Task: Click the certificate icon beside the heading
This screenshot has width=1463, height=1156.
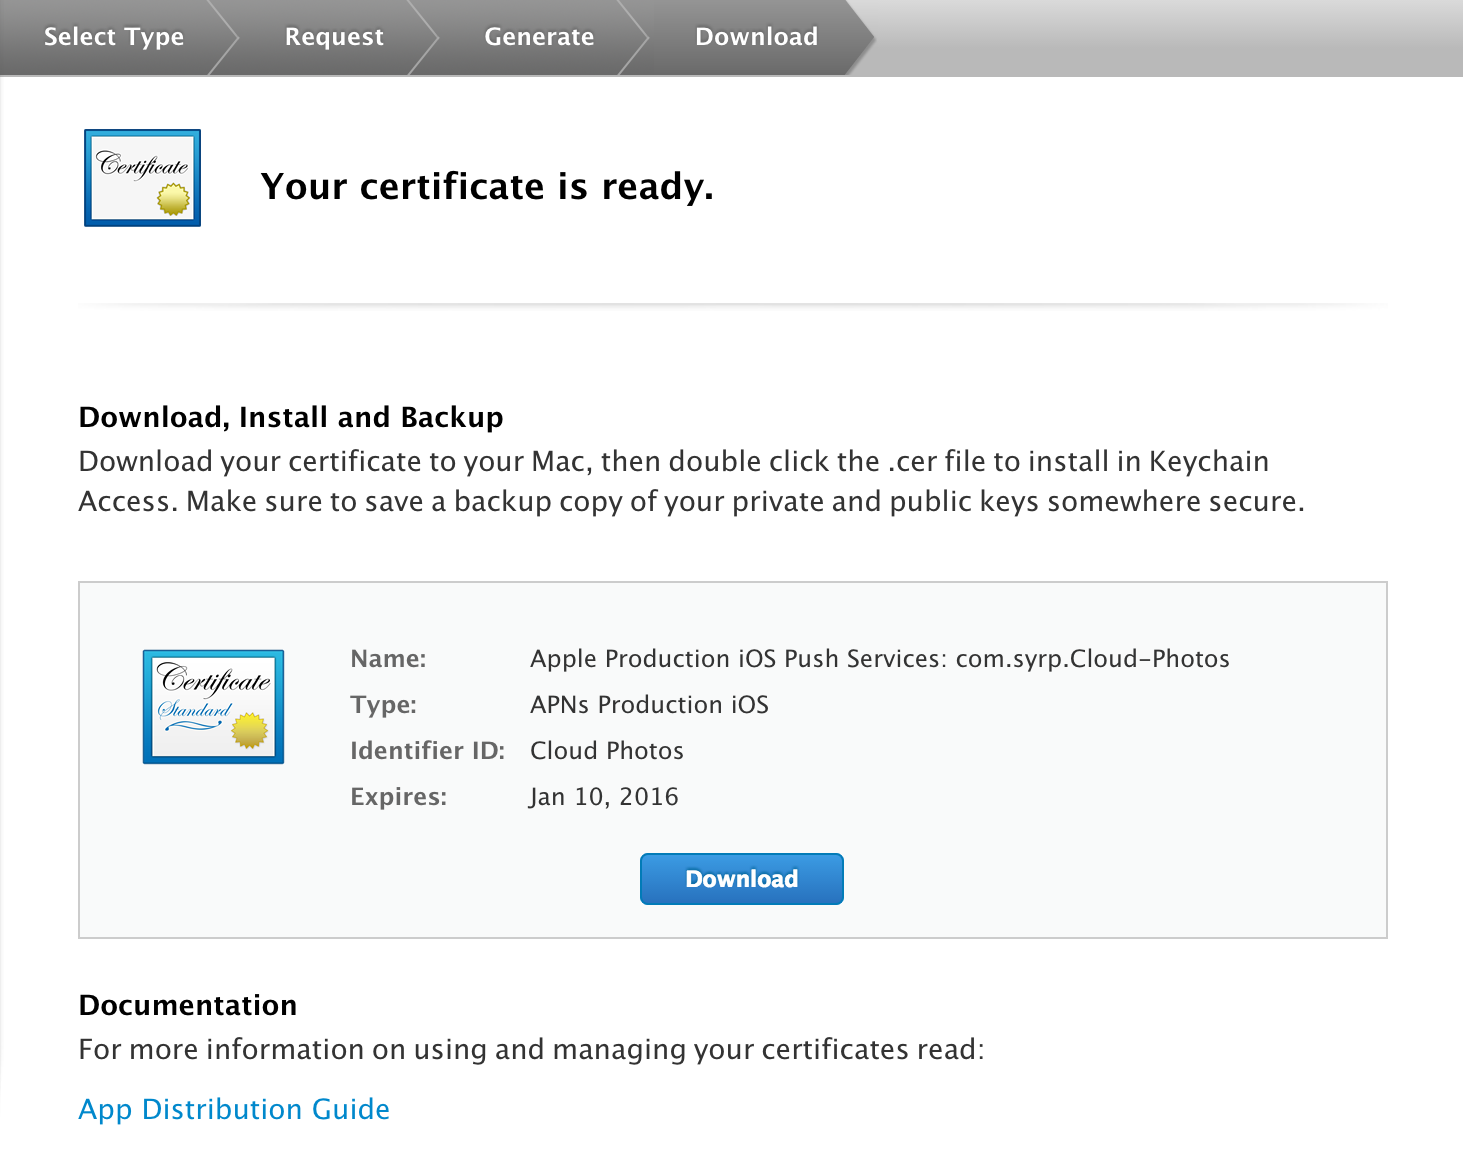Action: pos(142,178)
